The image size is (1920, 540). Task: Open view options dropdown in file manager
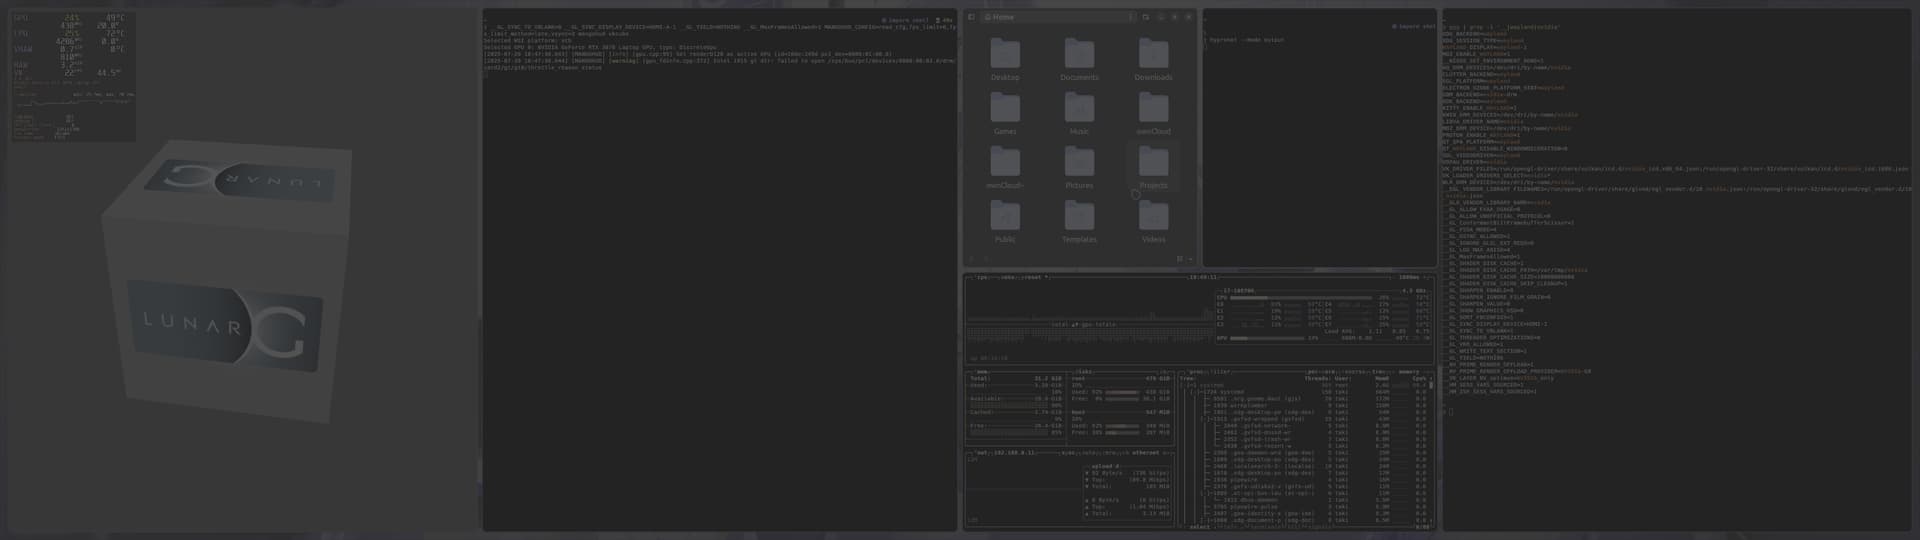click(x=1190, y=259)
